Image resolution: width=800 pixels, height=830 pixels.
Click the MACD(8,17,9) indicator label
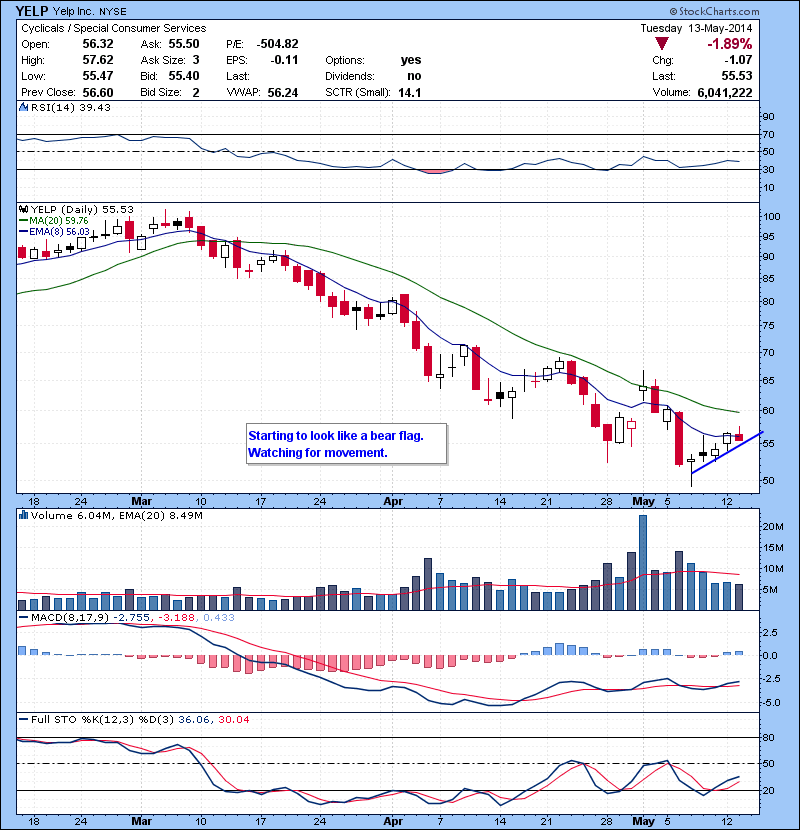tap(71, 617)
